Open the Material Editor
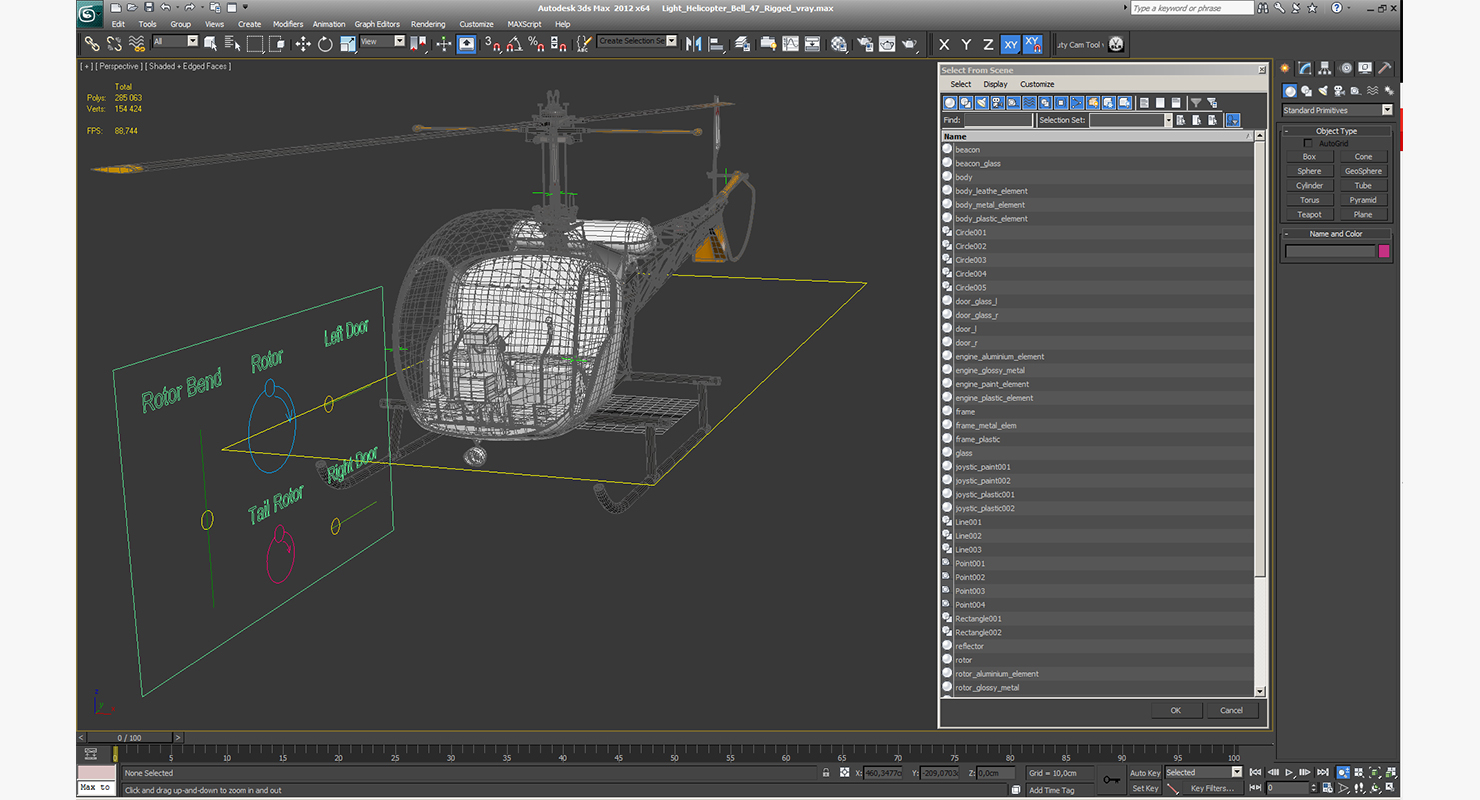The height and width of the screenshot is (800, 1480). [838, 44]
